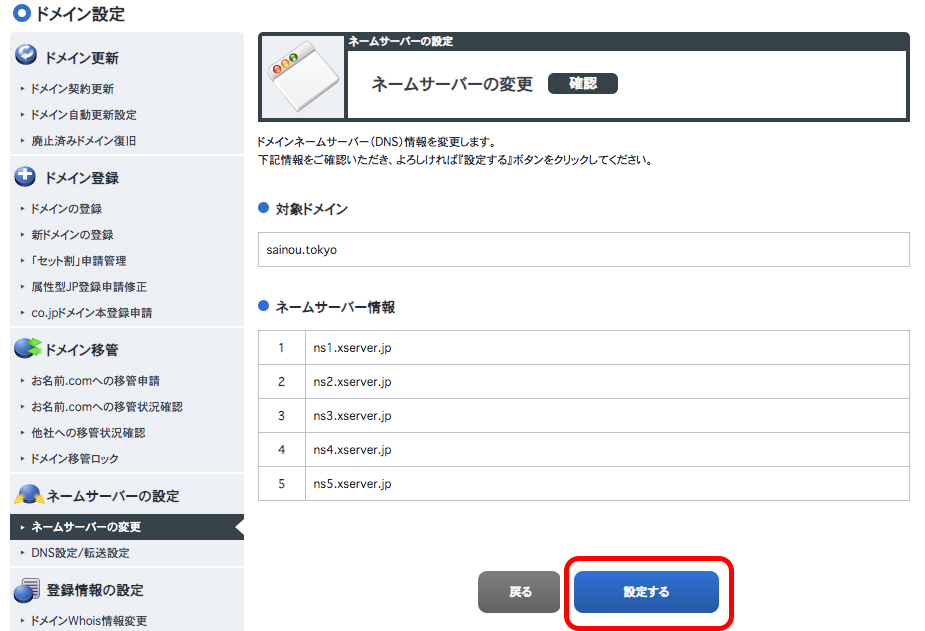Open co.jpドメイン本登録申請 link
925x631 pixels.
pos(91,313)
